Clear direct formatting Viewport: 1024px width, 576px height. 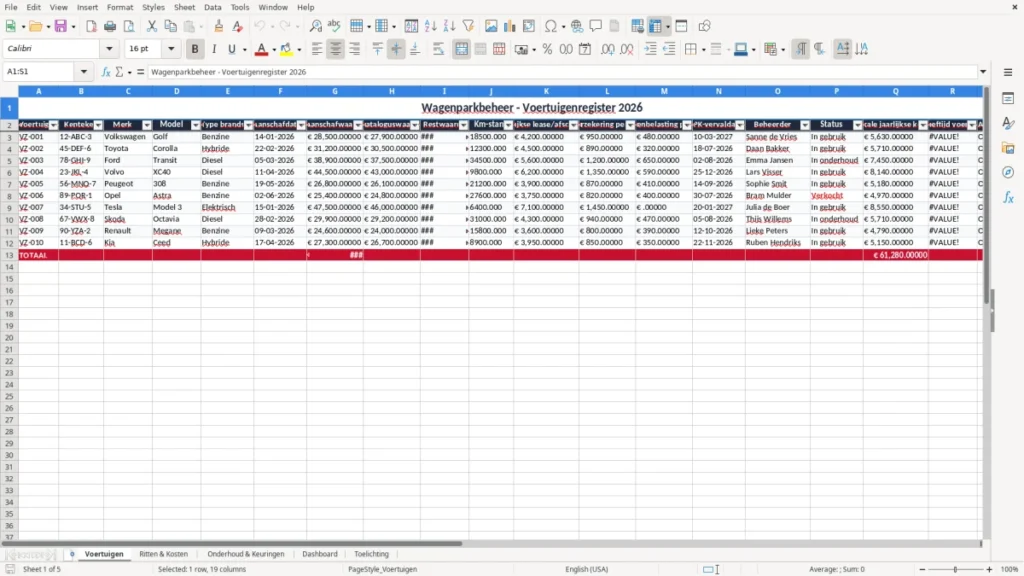click(238, 26)
